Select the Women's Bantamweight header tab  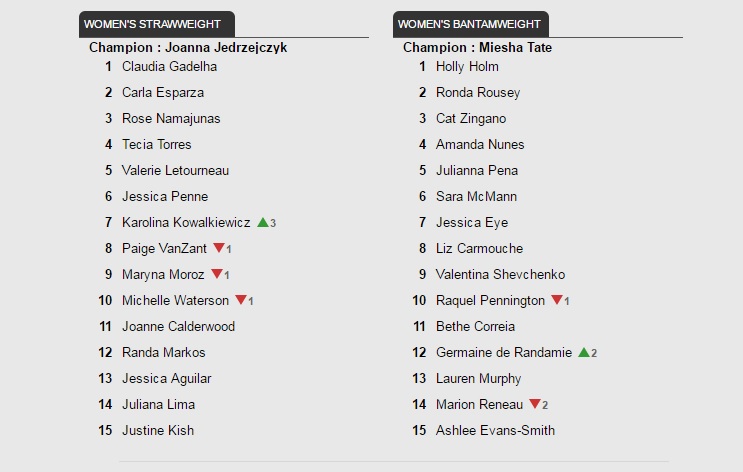coord(471,24)
